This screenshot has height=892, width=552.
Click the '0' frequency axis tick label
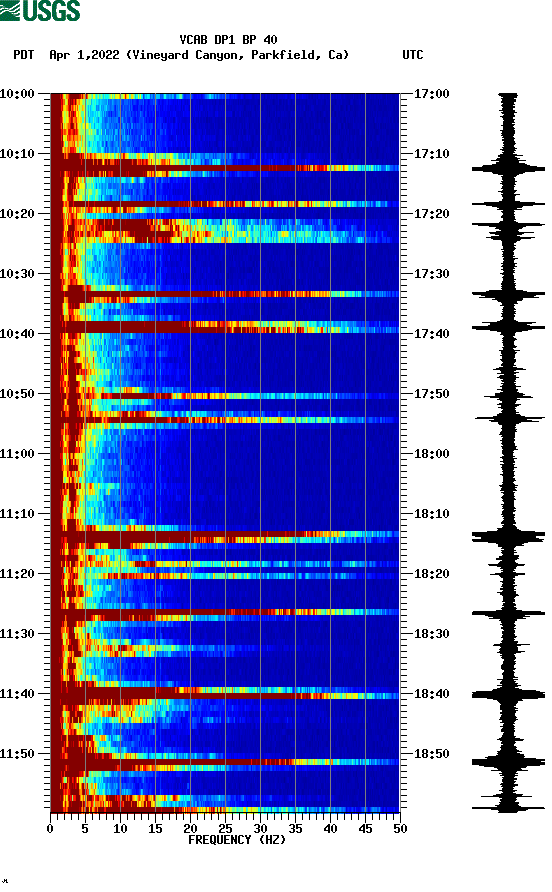[x=50, y=828]
